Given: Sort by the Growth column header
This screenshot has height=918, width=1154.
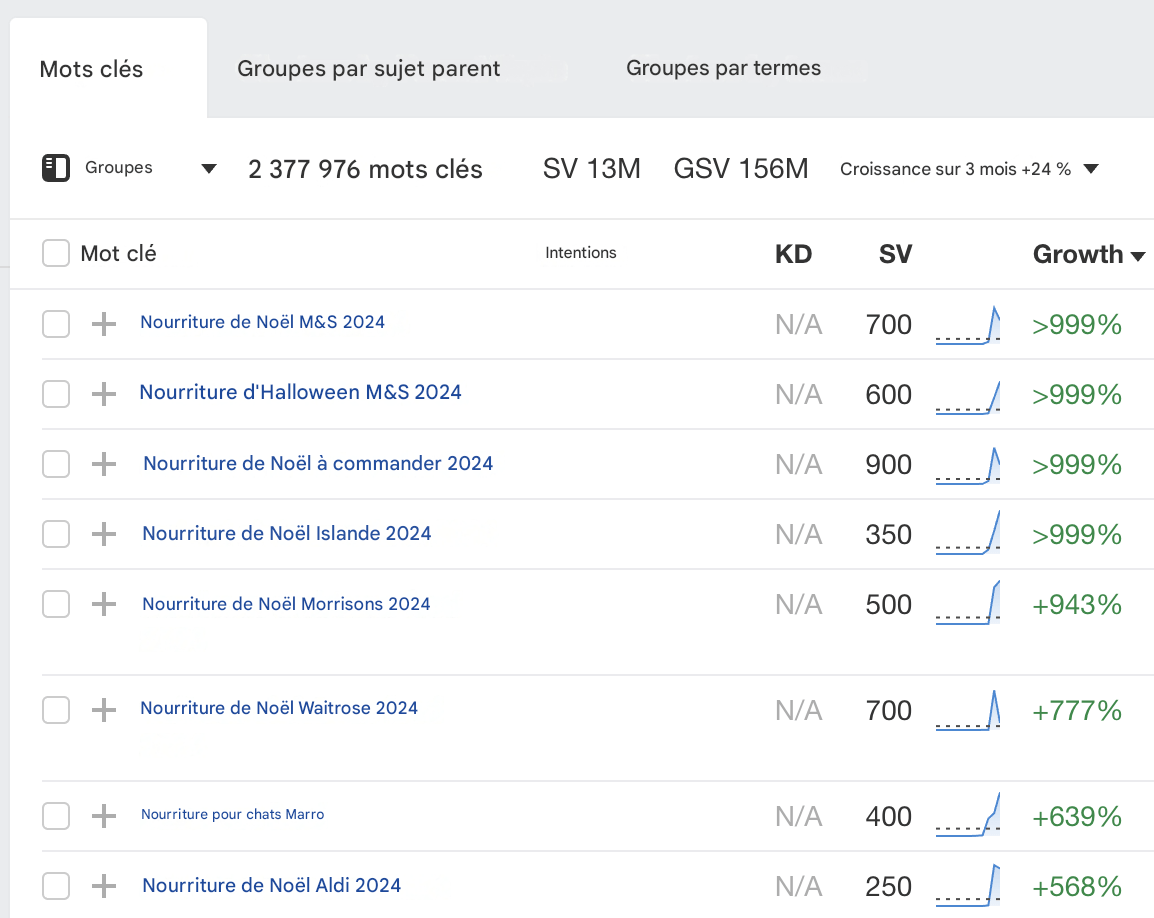Looking at the screenshot, I should click(x=1088, y=254).
